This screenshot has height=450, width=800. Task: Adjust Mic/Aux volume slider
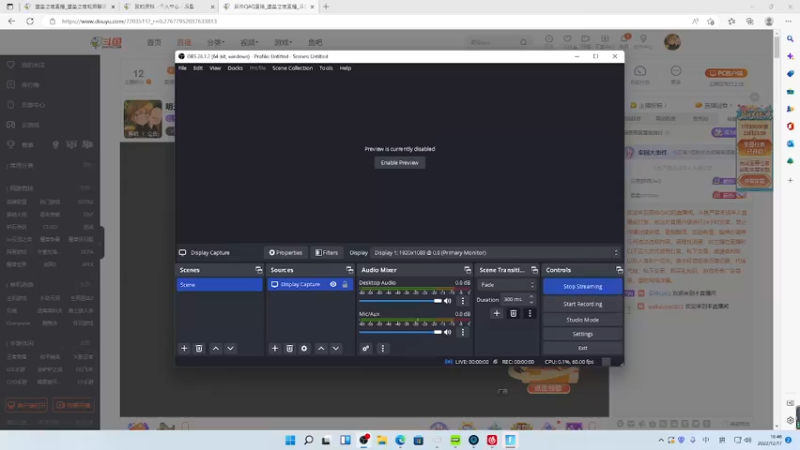click(401, 332)
